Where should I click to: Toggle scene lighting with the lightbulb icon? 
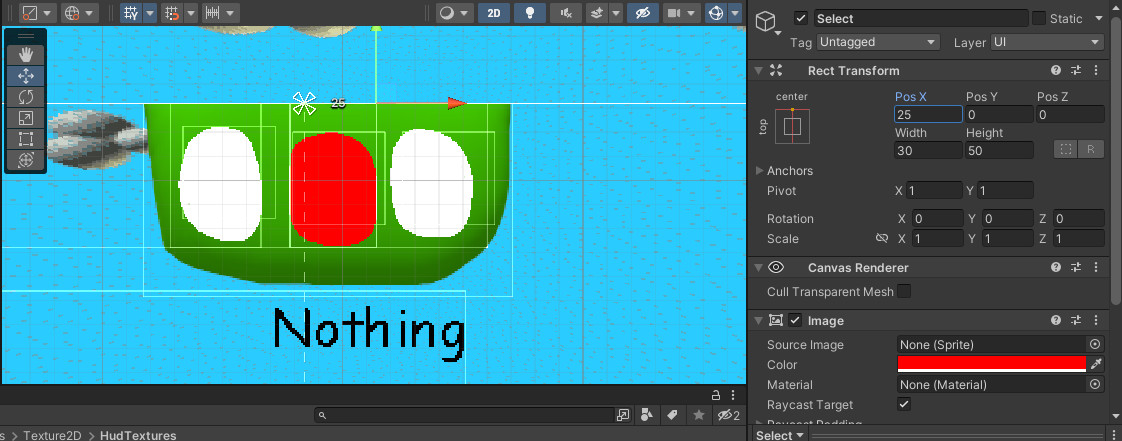tap(530, 13)
